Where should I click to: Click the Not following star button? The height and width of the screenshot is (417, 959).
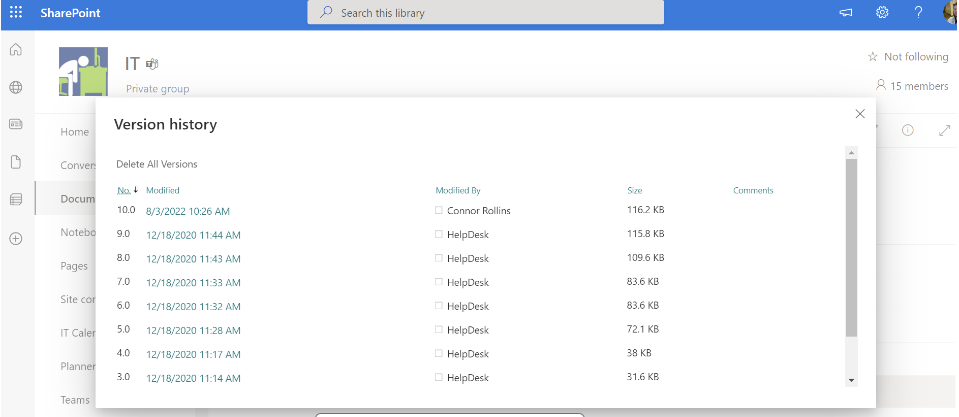(x=907, y=57)
